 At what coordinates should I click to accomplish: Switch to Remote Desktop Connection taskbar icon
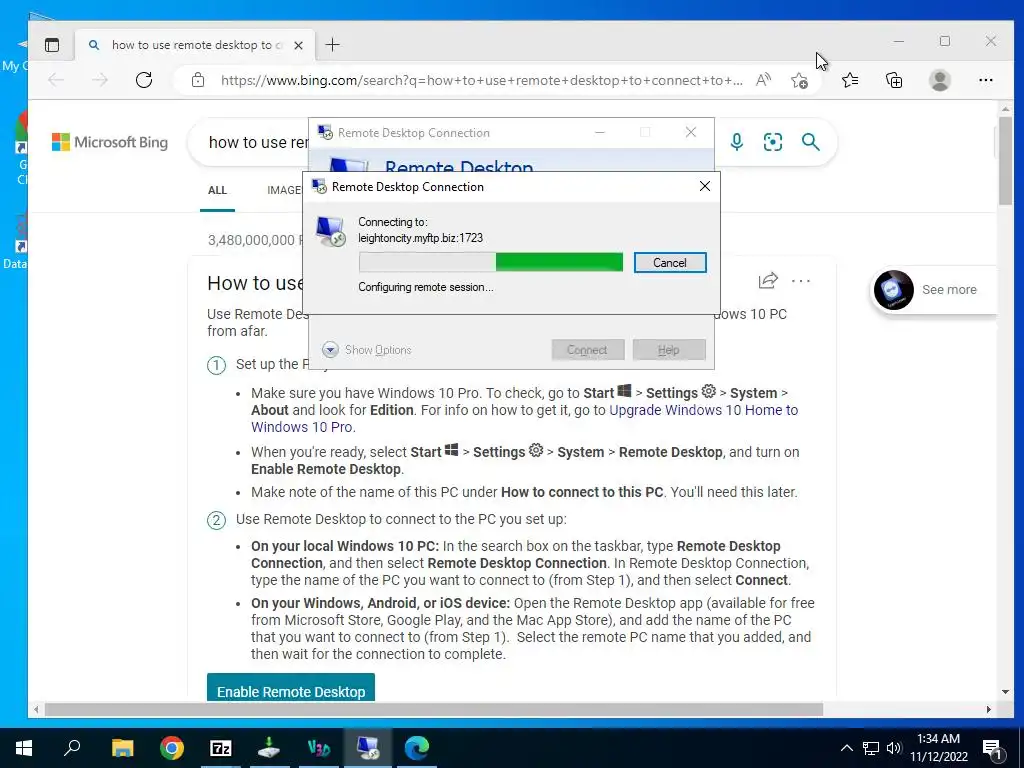368,748
